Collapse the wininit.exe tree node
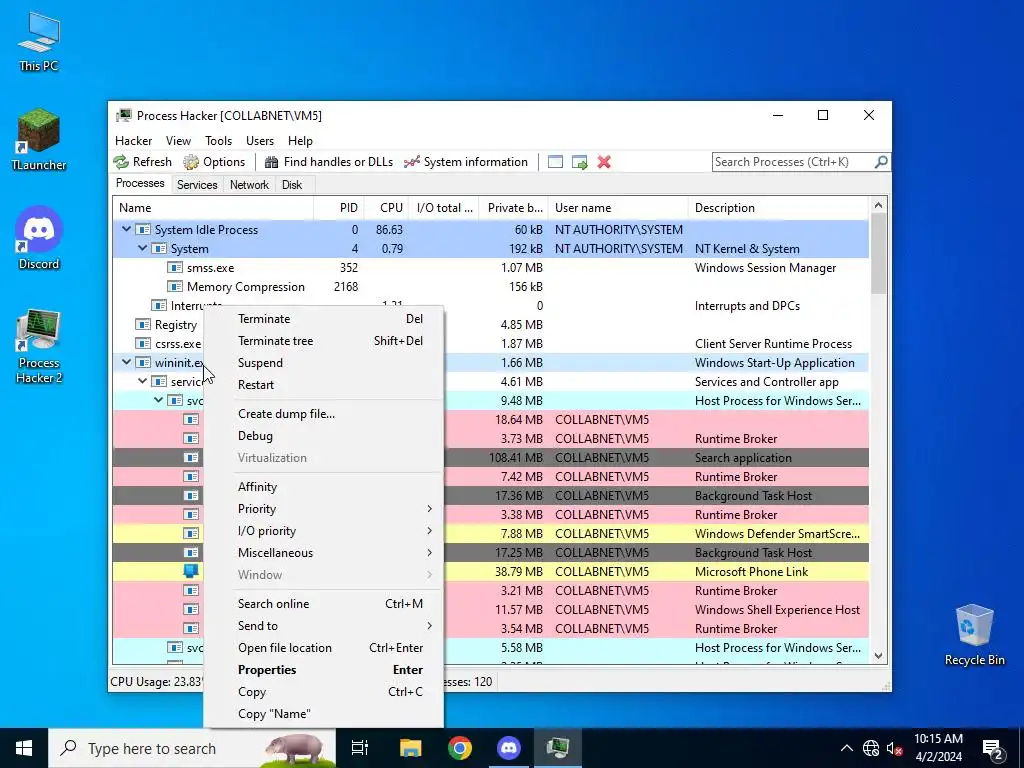The width and height of the screenshot is (1024, 768). (x=126, y=362)
